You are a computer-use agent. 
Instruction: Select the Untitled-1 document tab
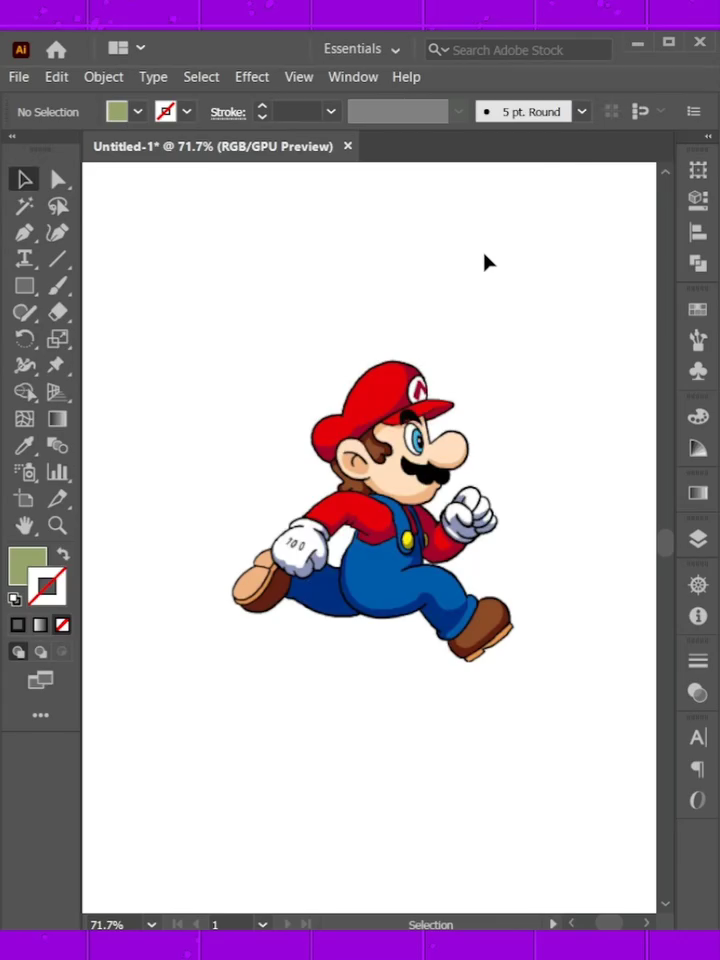213,146
